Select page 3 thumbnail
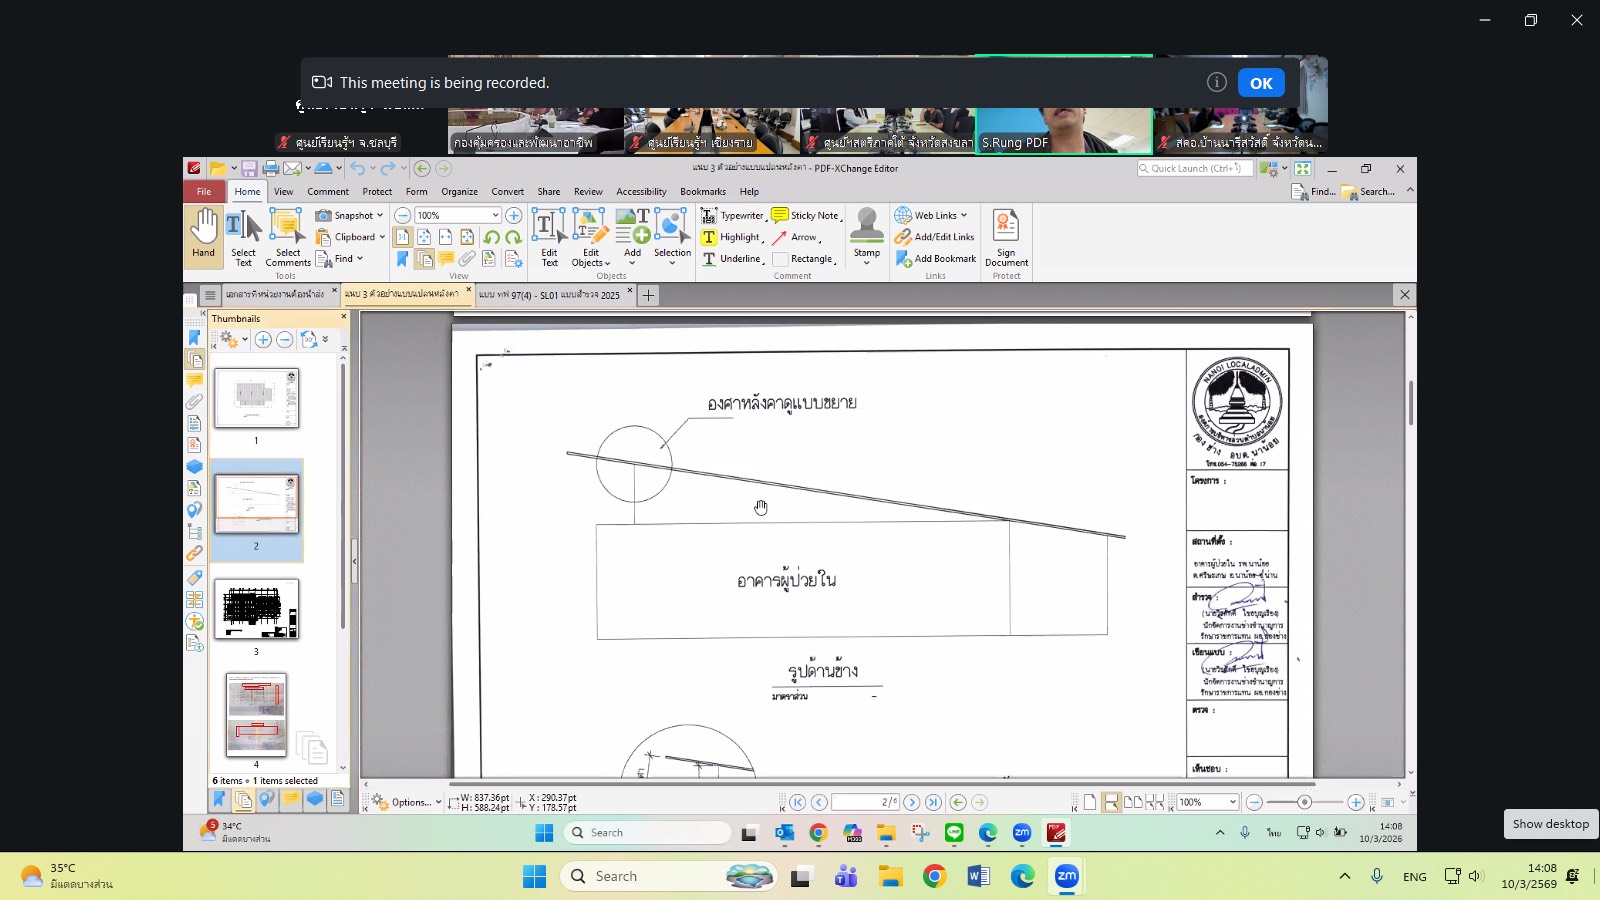Viewport: 1600px width, 900px height. click(256, 609)
